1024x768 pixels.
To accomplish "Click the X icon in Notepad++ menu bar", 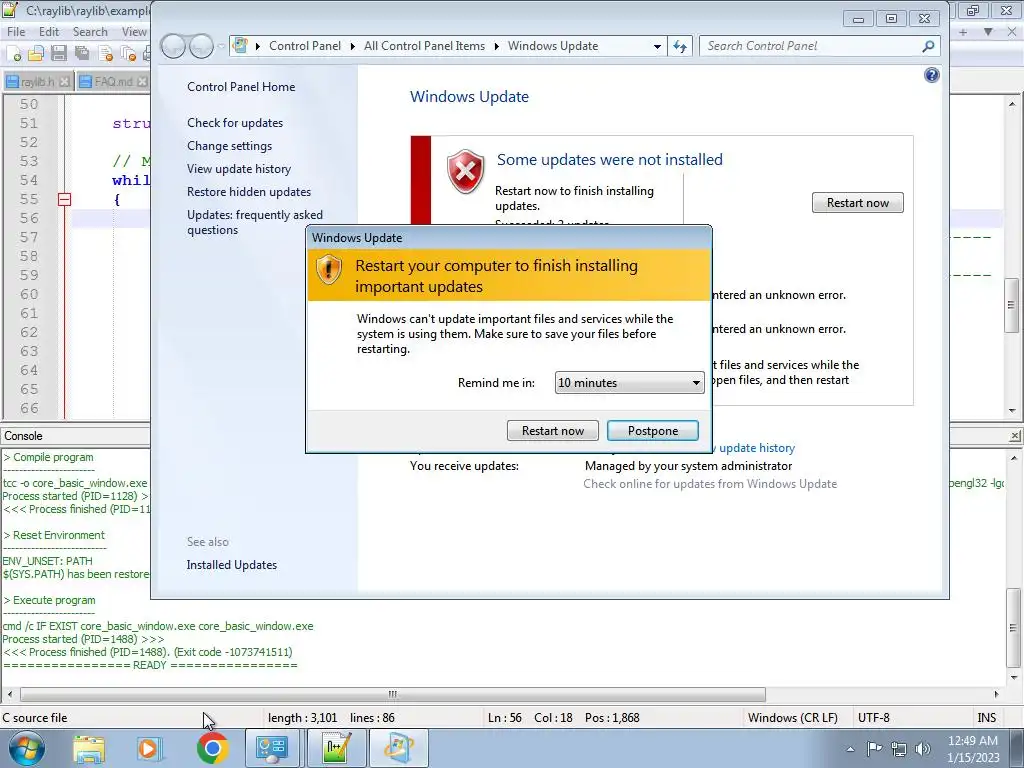I will (x=1014, y=31).
